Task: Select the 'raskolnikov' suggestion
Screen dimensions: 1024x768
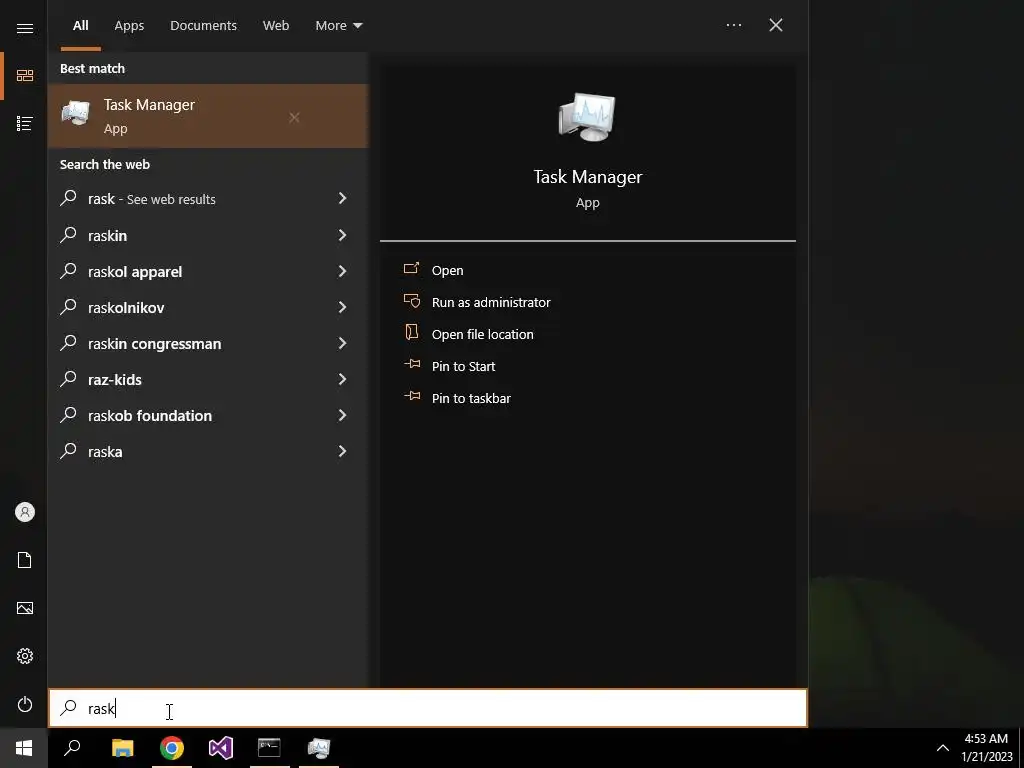Action: [126, 307]
